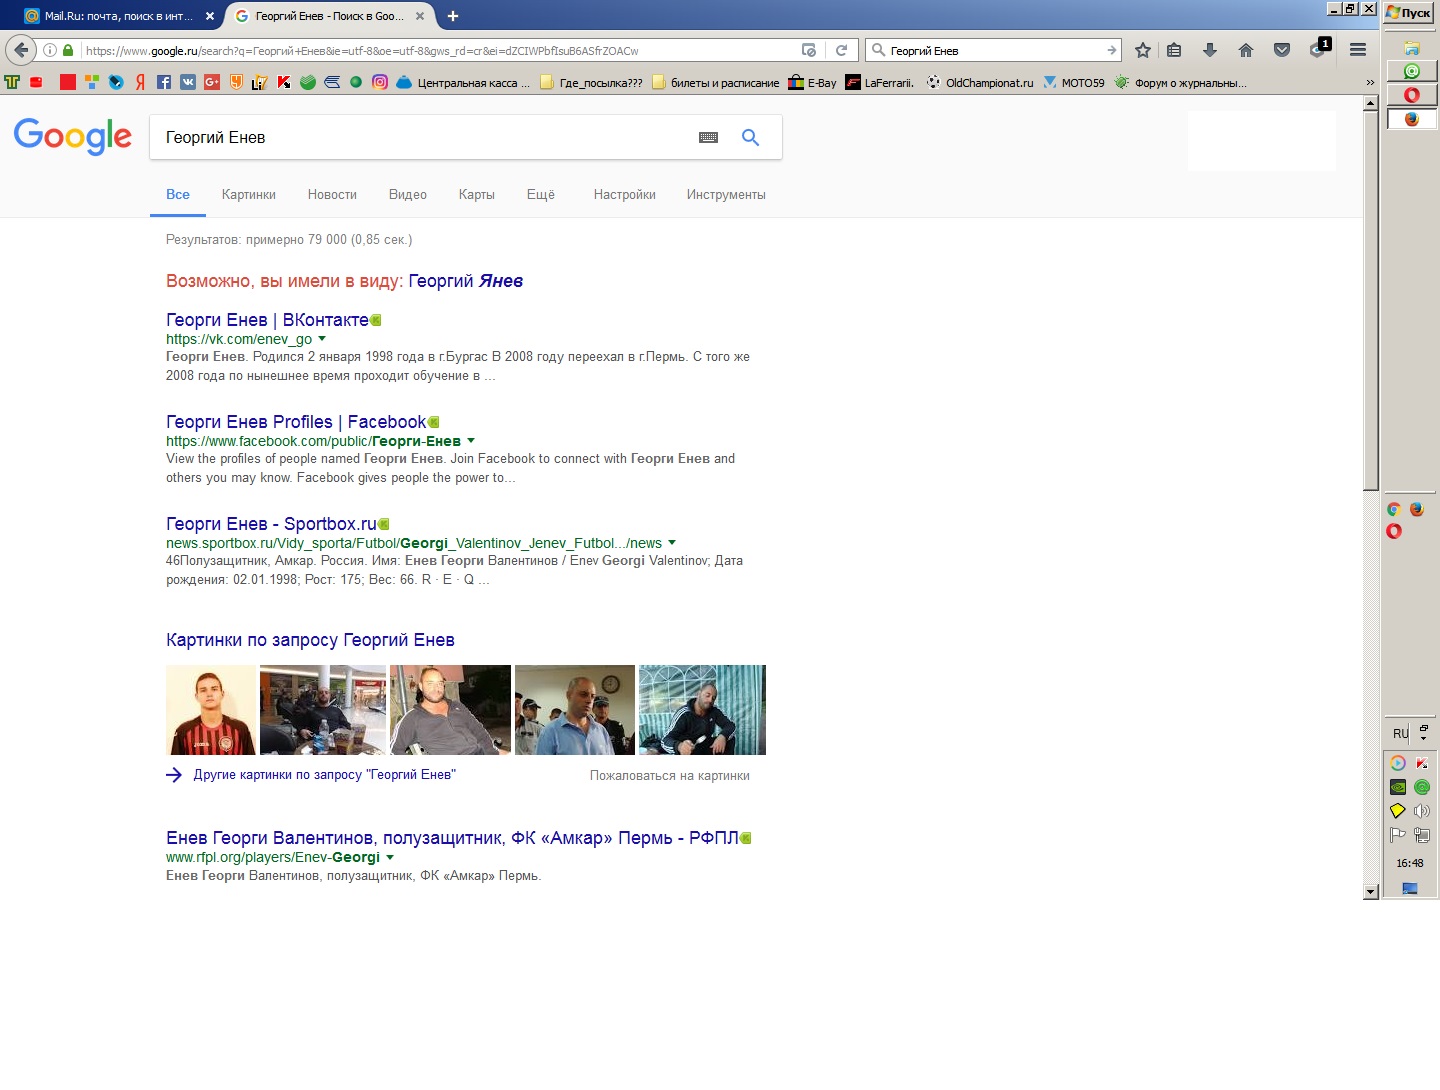Screen dimensions: 1440x1090
Task: Open the OldChampionat.ru bookmark
Action: coord(980,82)
